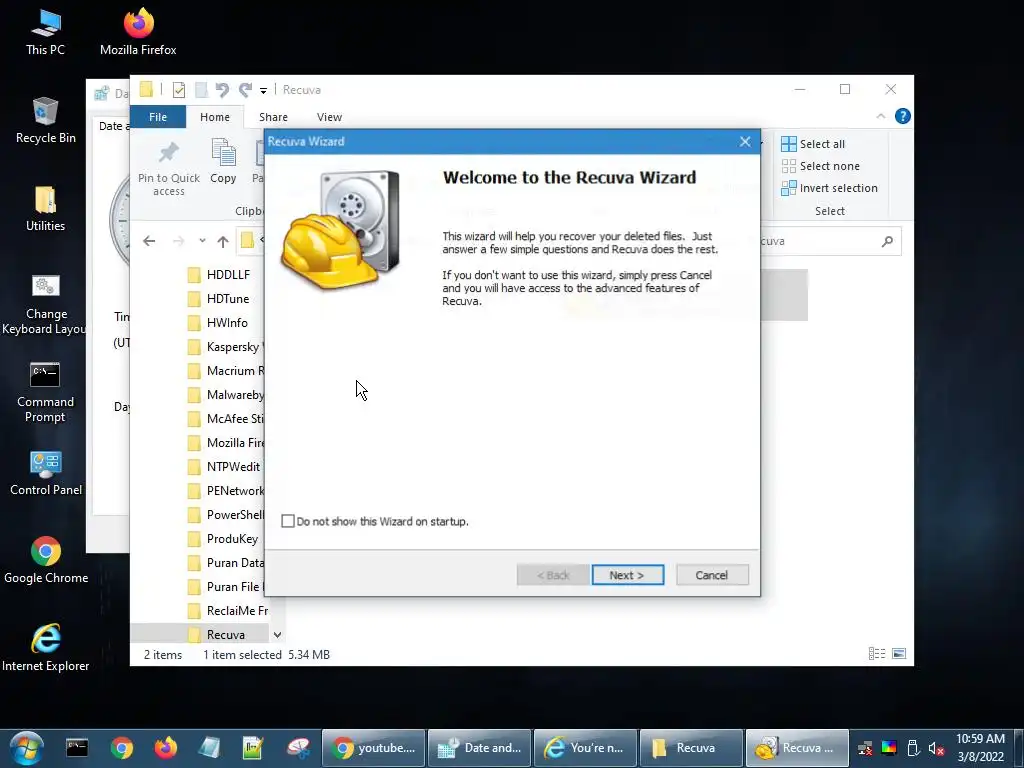Screen dimensions: 1024x768
Task: Click Properties icon in quick access toolbar
Action: tap(178, 90)
